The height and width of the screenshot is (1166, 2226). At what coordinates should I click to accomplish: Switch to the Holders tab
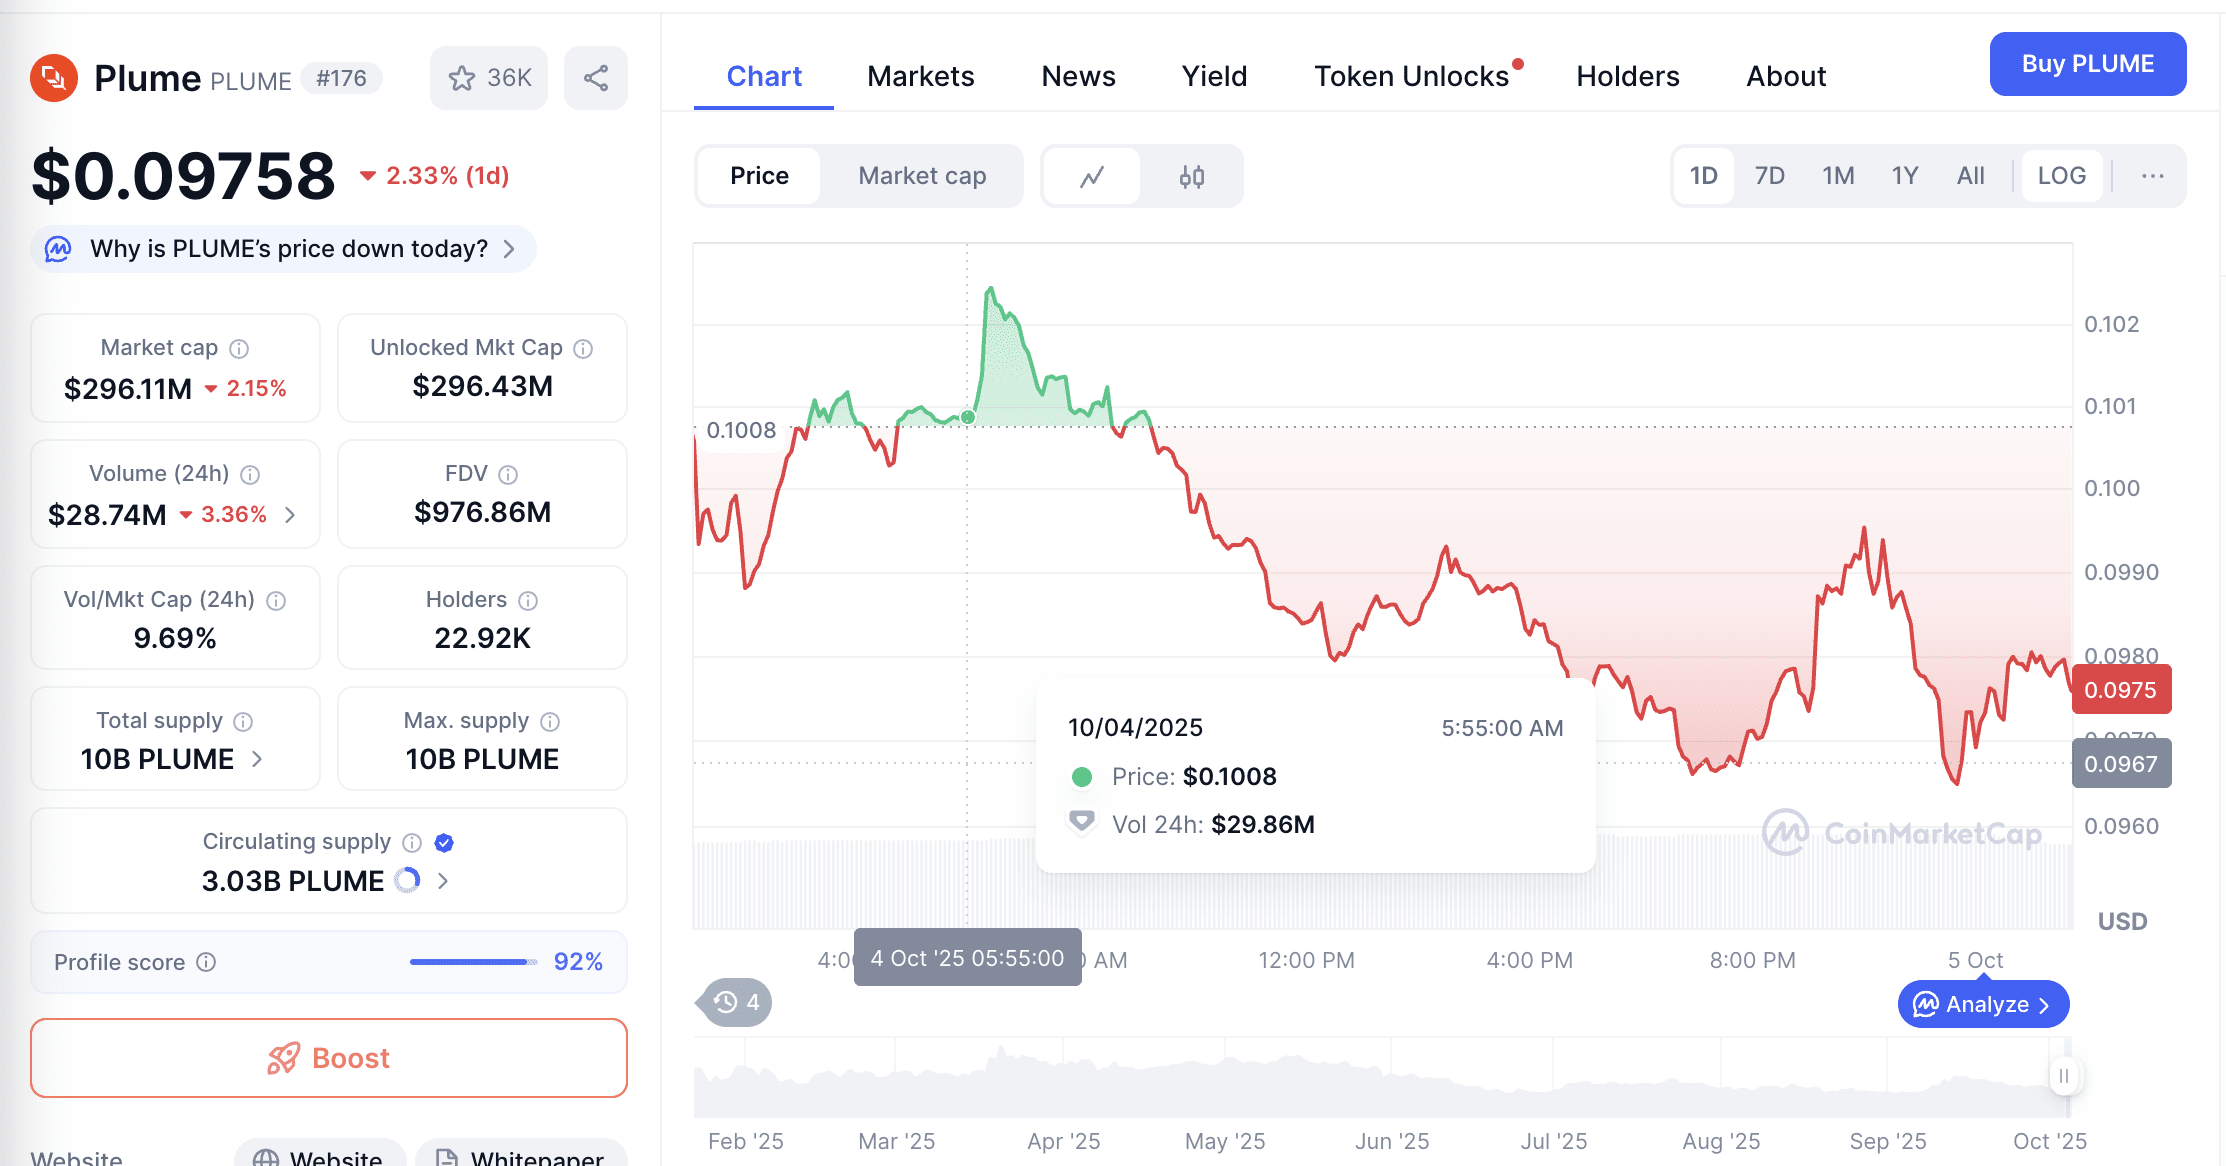[1627, 76]
